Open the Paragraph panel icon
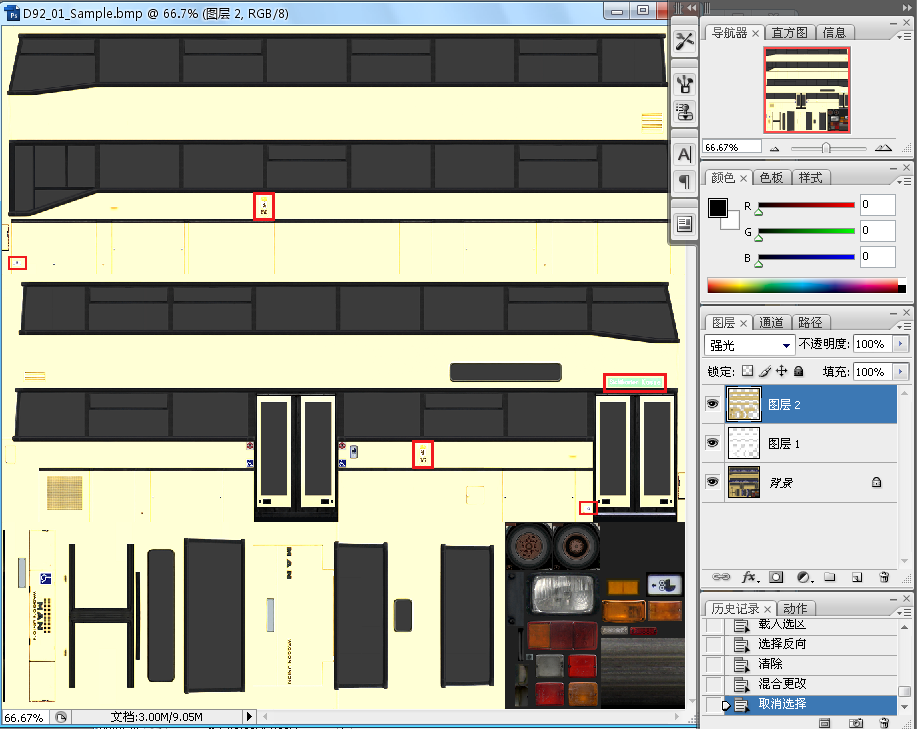 pos(684,181)
